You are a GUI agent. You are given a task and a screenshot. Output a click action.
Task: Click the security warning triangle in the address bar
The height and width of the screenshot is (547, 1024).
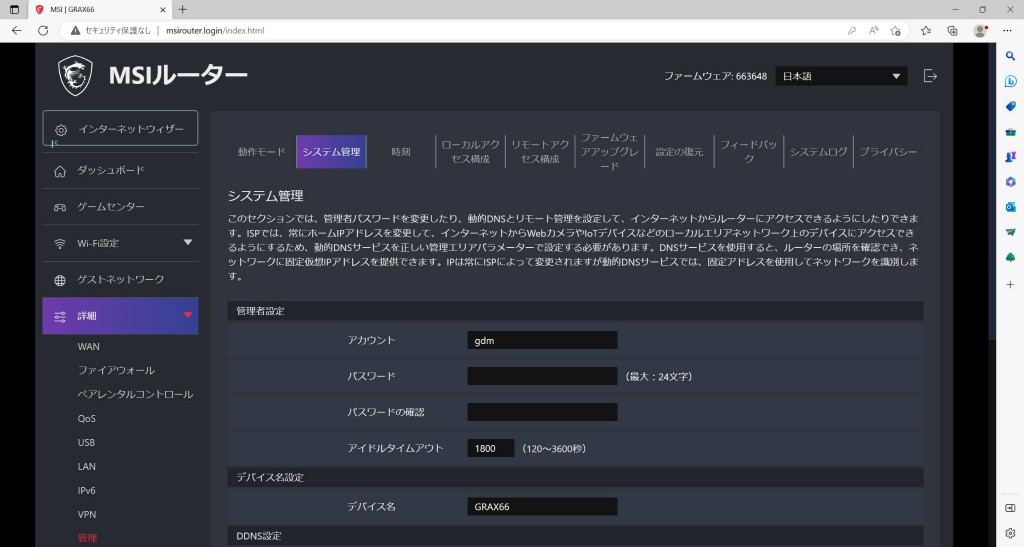tap(76, 31)
